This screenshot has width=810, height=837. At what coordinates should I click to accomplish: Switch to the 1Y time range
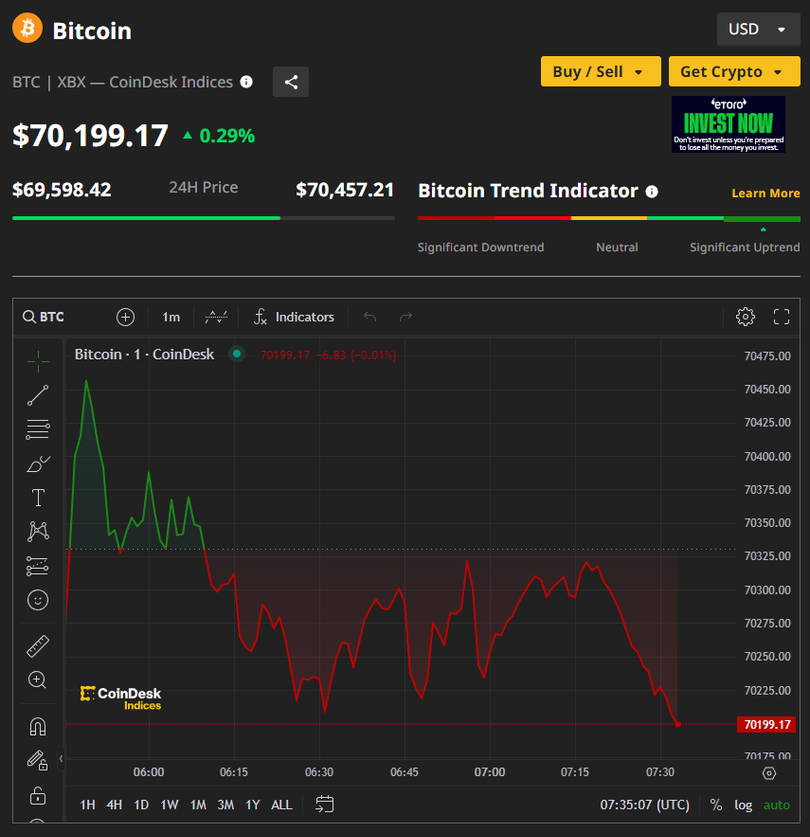(x=253, y=804)
